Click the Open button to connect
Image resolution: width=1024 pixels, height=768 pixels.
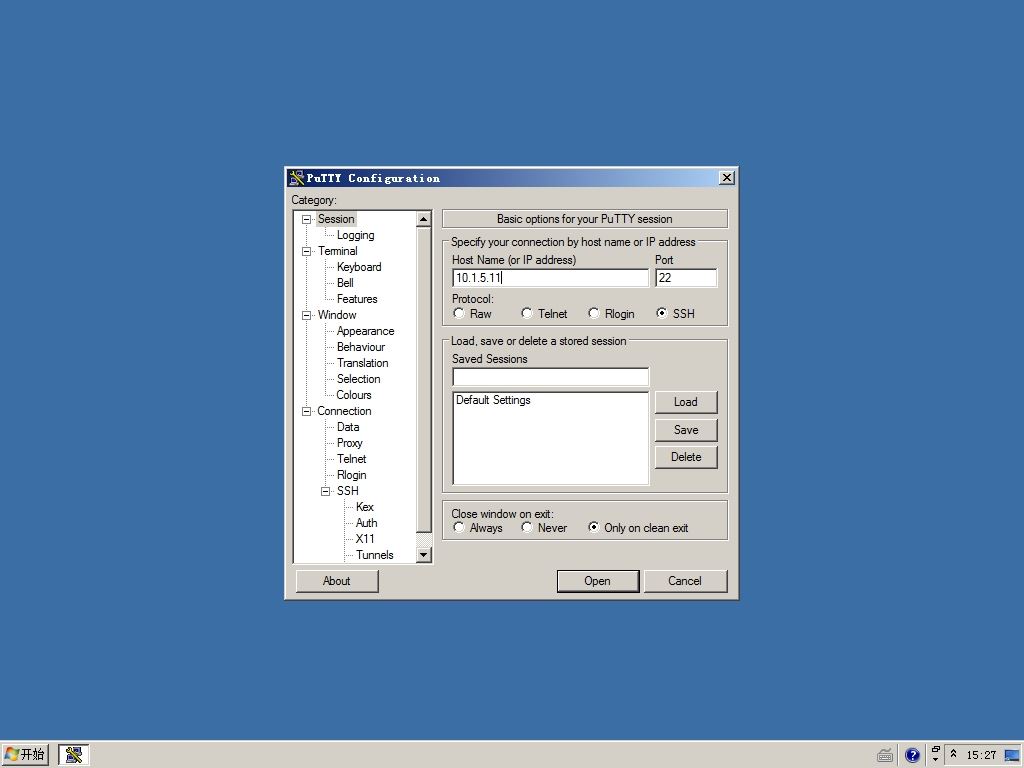click(x=598, y=581)
